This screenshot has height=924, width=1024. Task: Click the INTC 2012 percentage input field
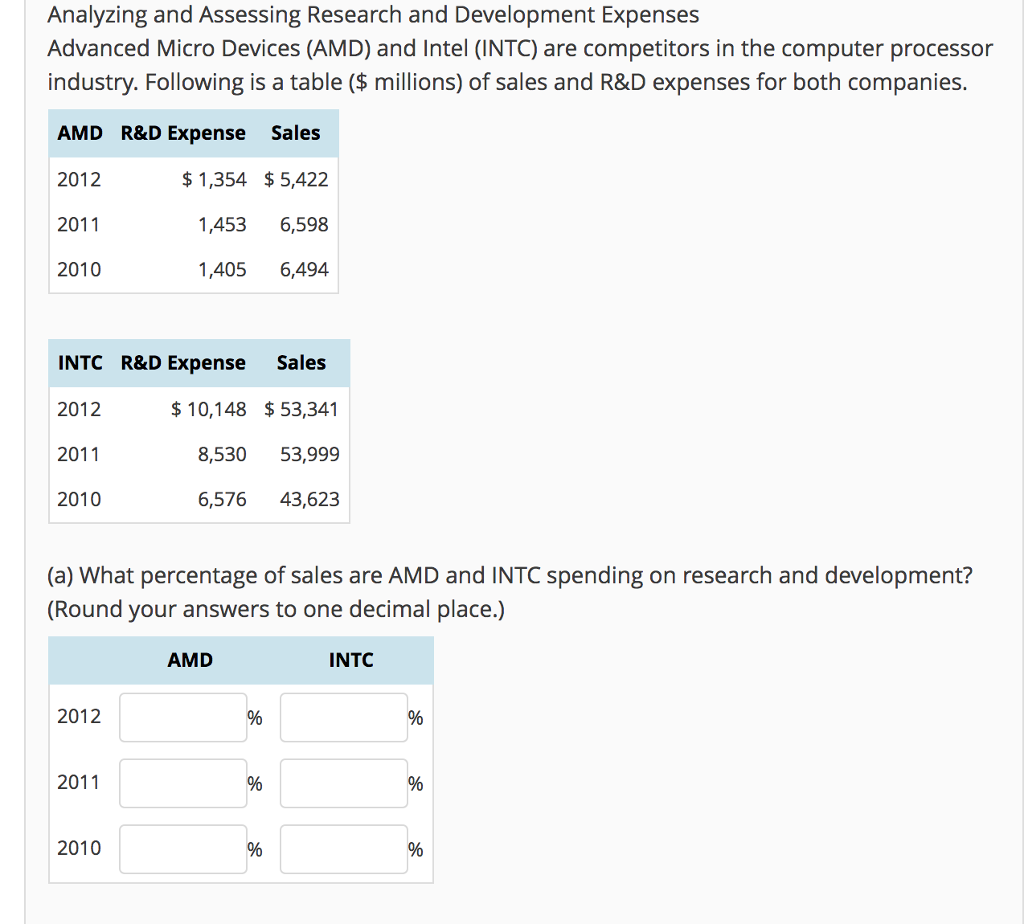(x=343, y=717)
